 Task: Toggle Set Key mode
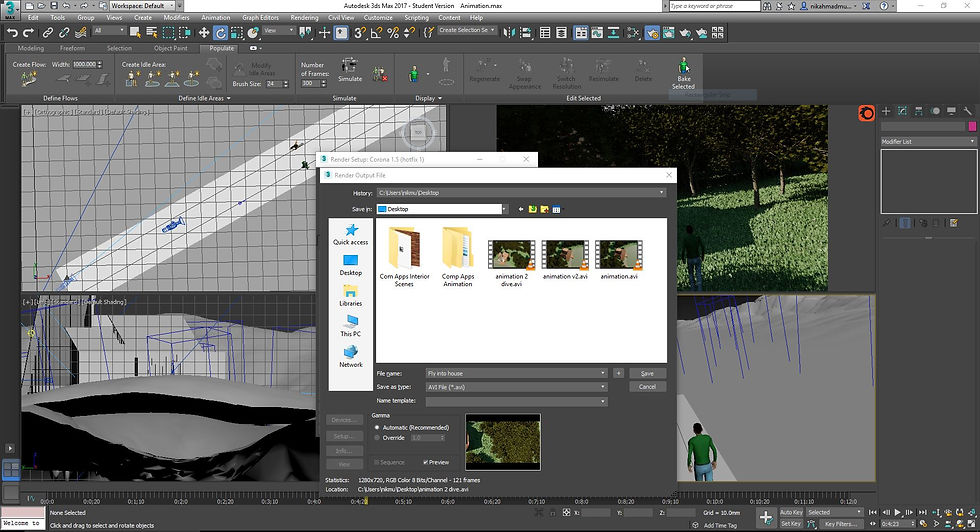(791, 524)
